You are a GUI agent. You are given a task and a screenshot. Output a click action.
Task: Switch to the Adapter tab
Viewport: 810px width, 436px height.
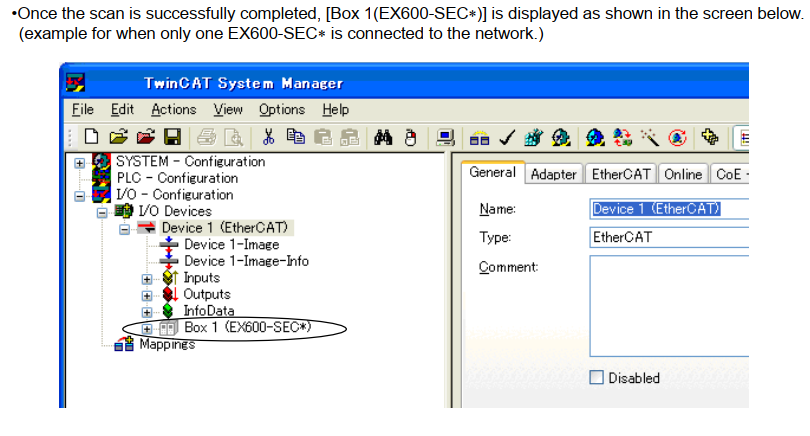pos(554,175)
